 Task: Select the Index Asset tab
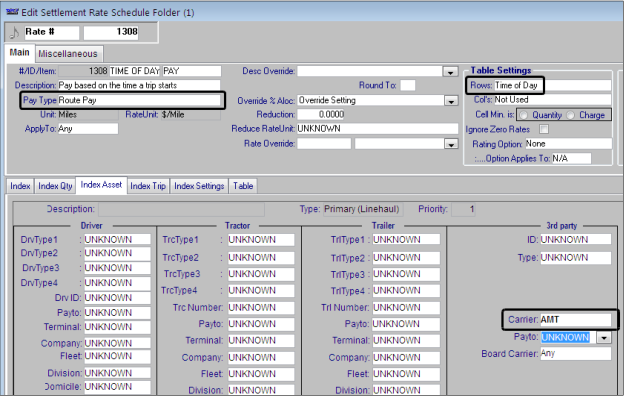(x=101, y=185)
